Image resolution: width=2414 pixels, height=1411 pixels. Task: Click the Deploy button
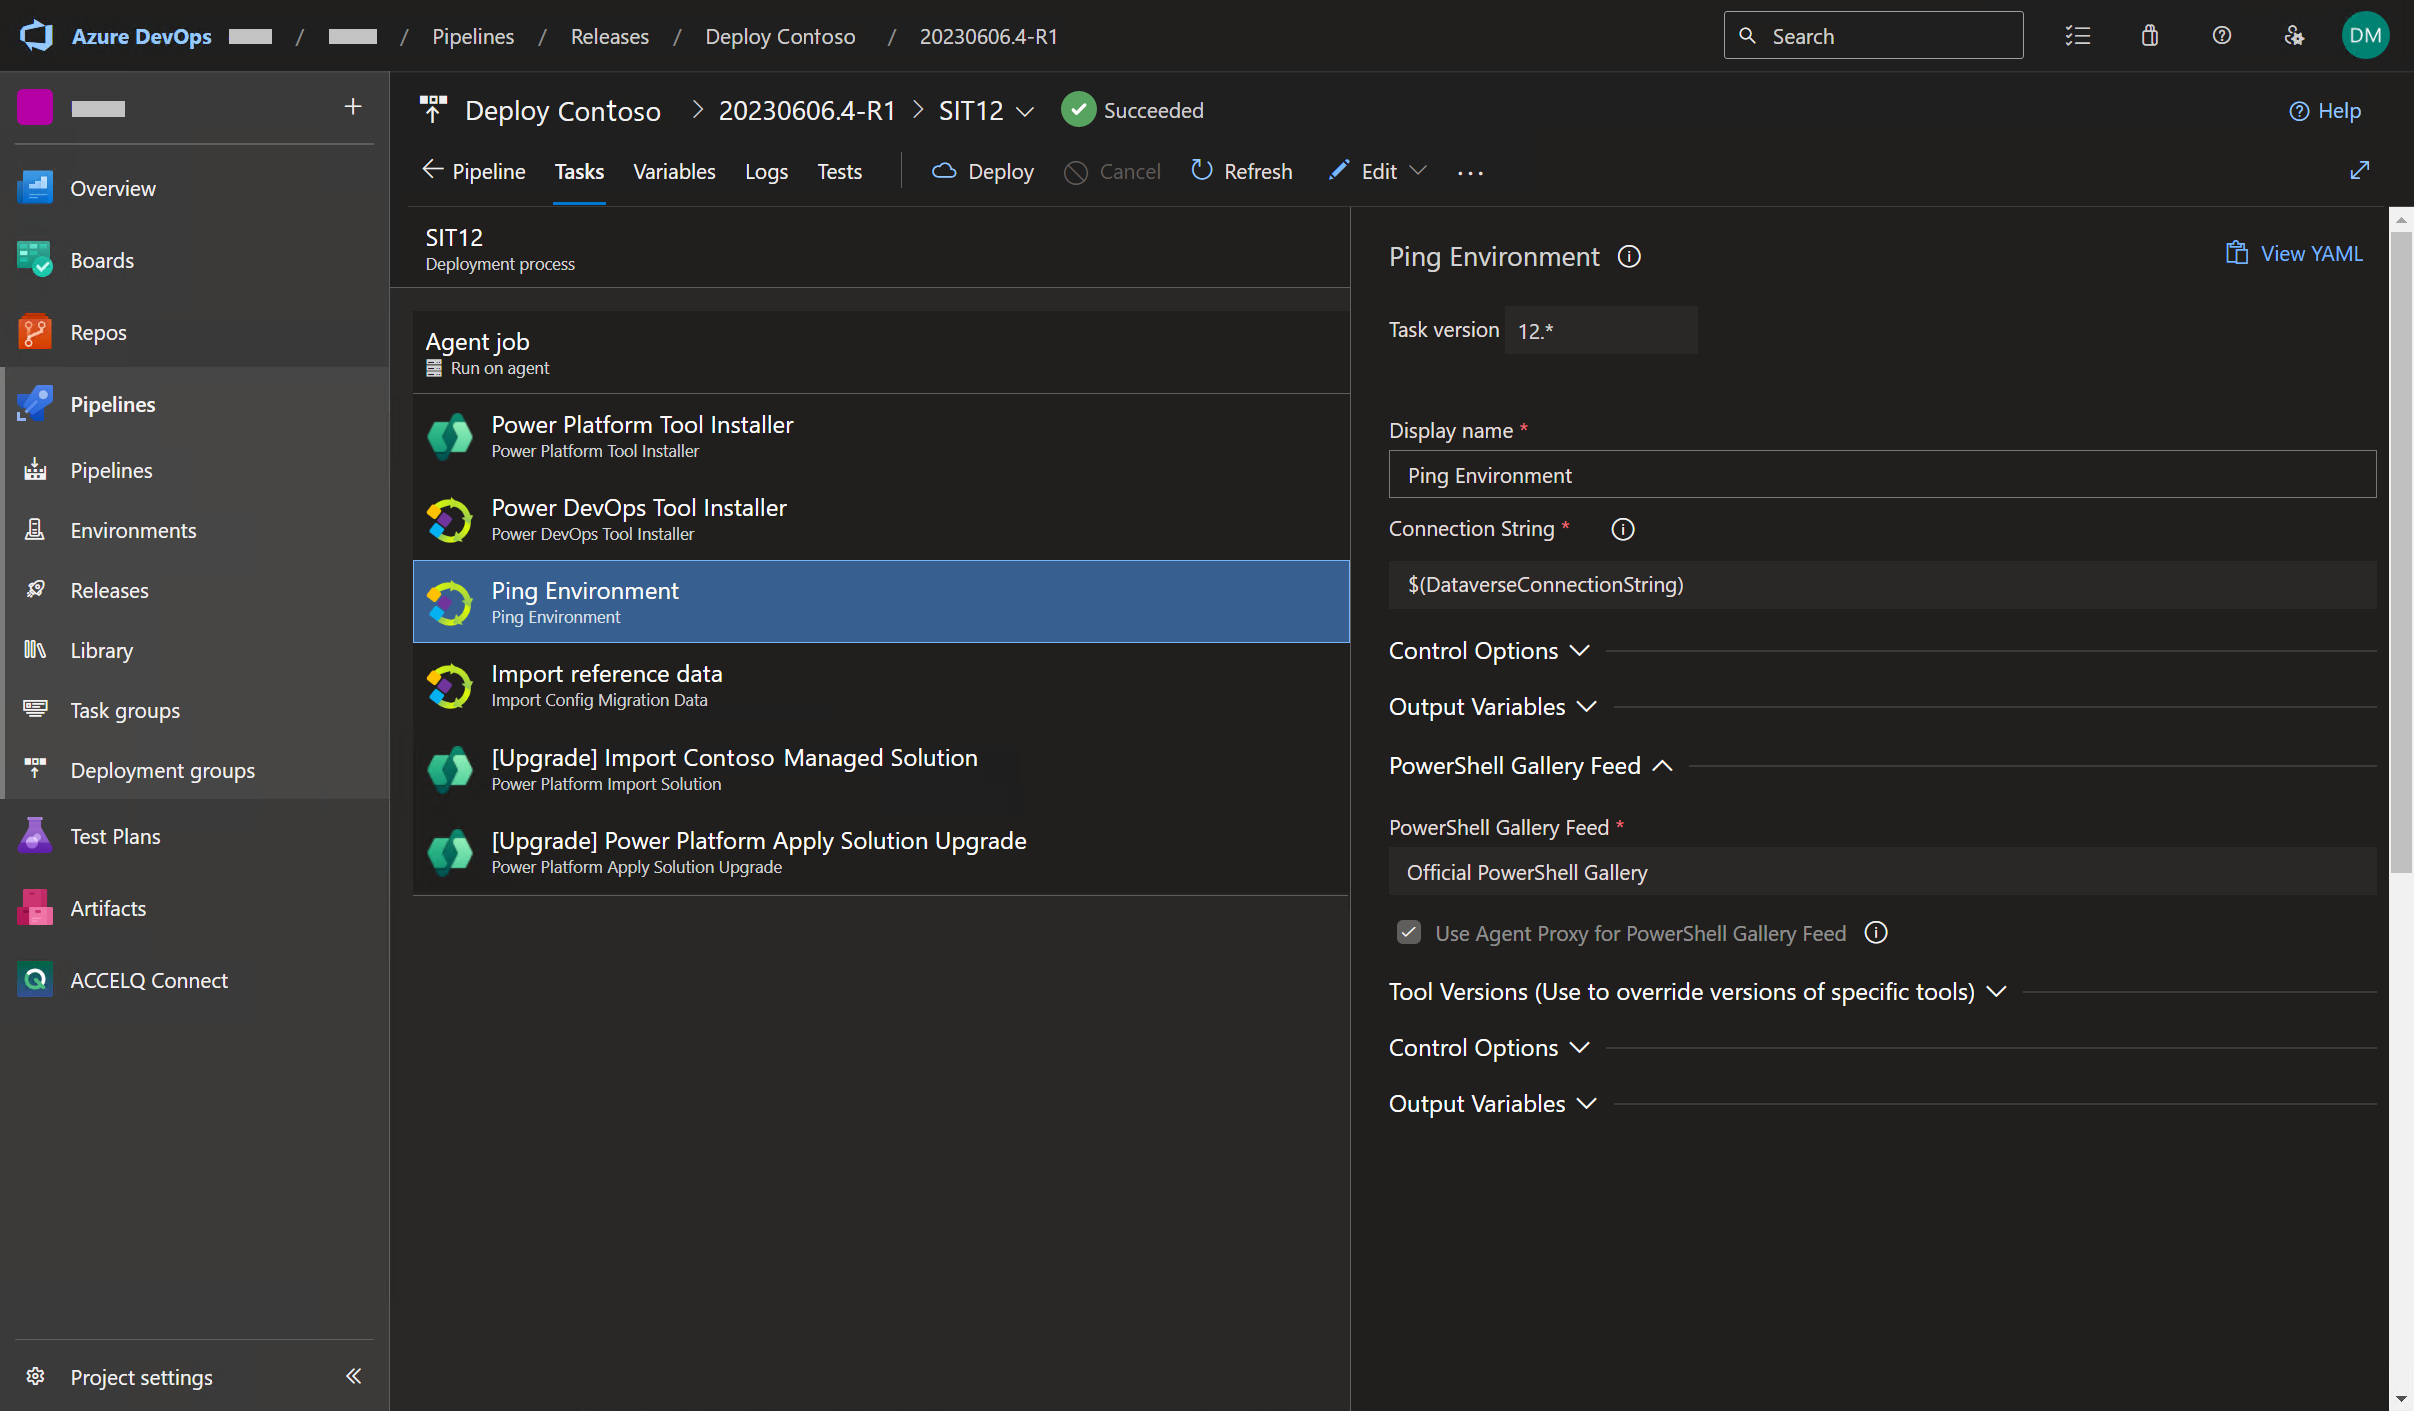point(984,171)
